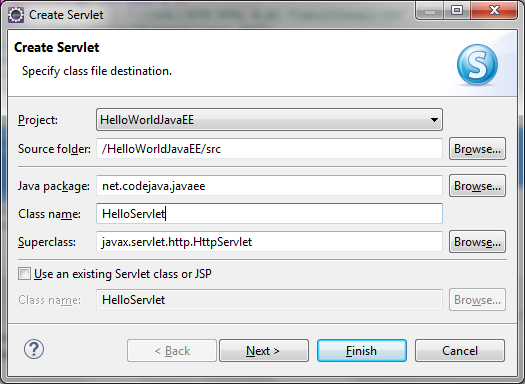Click the Next button
525x384 pixels.
[264, 351]
